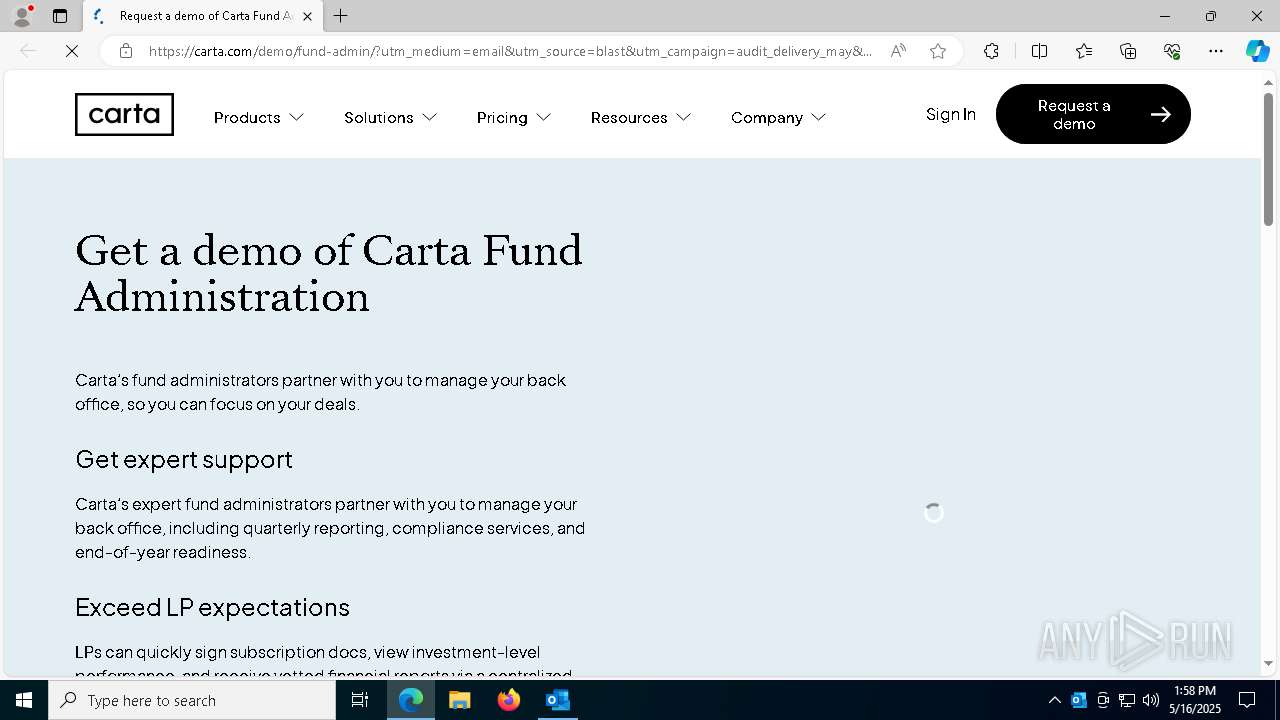This screenshot has width=1280, height=720.
Task: Open network status tray icon
Action: click(1126, 700)
